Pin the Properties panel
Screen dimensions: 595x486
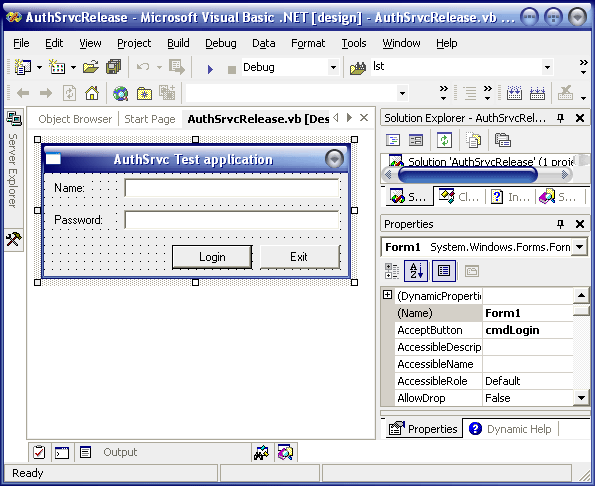(x=560, y=224)
